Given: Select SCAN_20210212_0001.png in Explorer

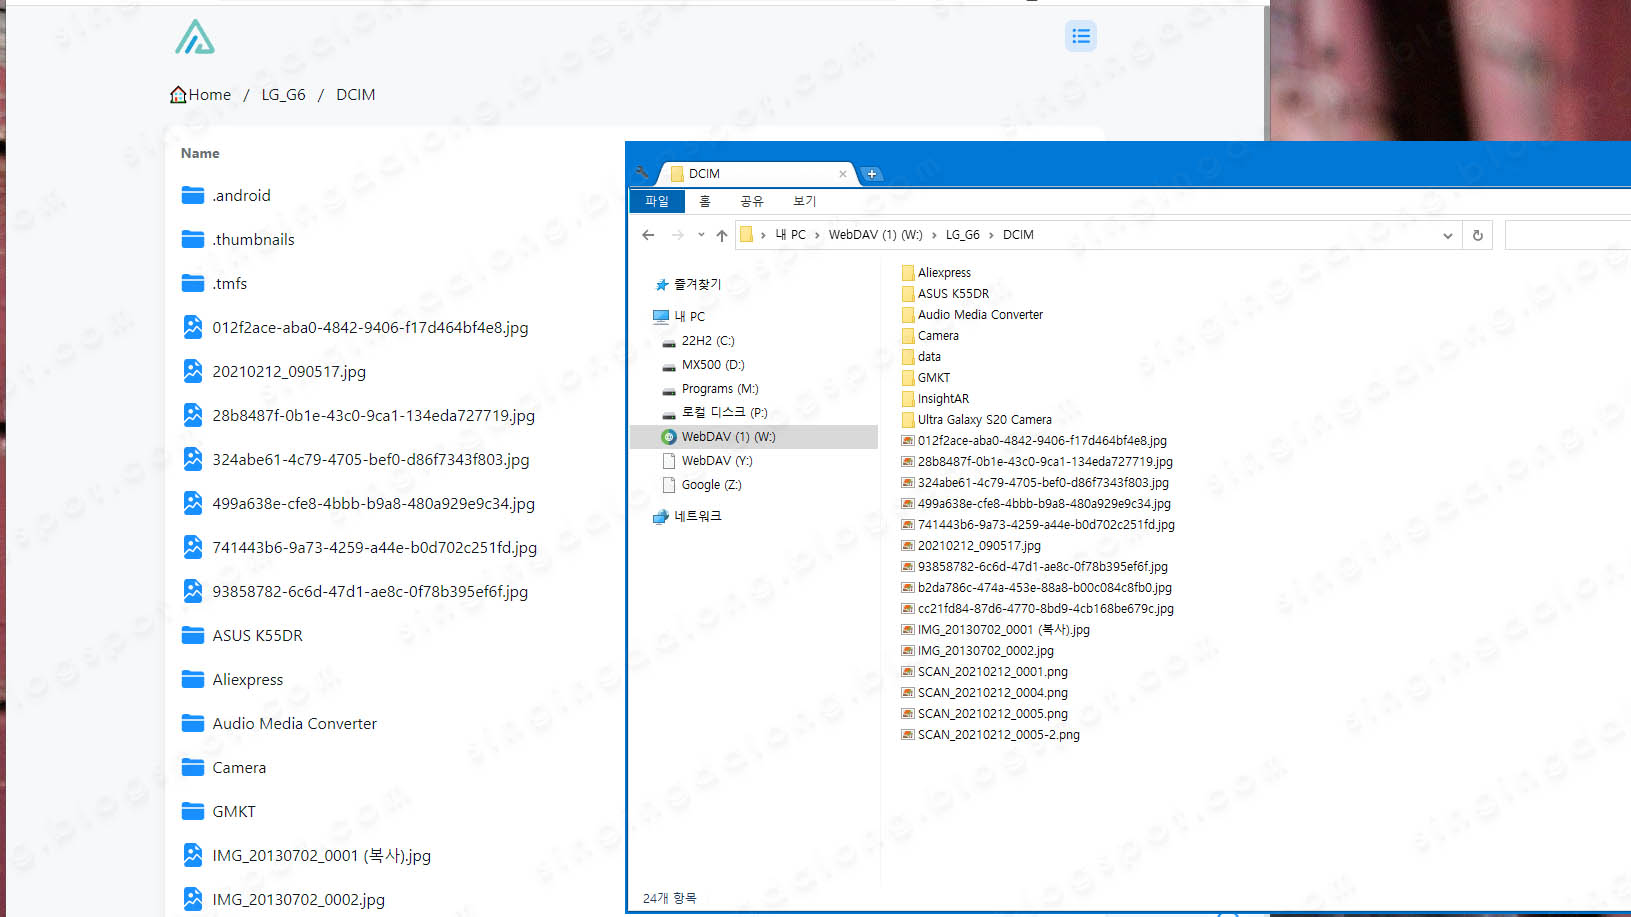Looking at the screenshot, I should (992, 672).
